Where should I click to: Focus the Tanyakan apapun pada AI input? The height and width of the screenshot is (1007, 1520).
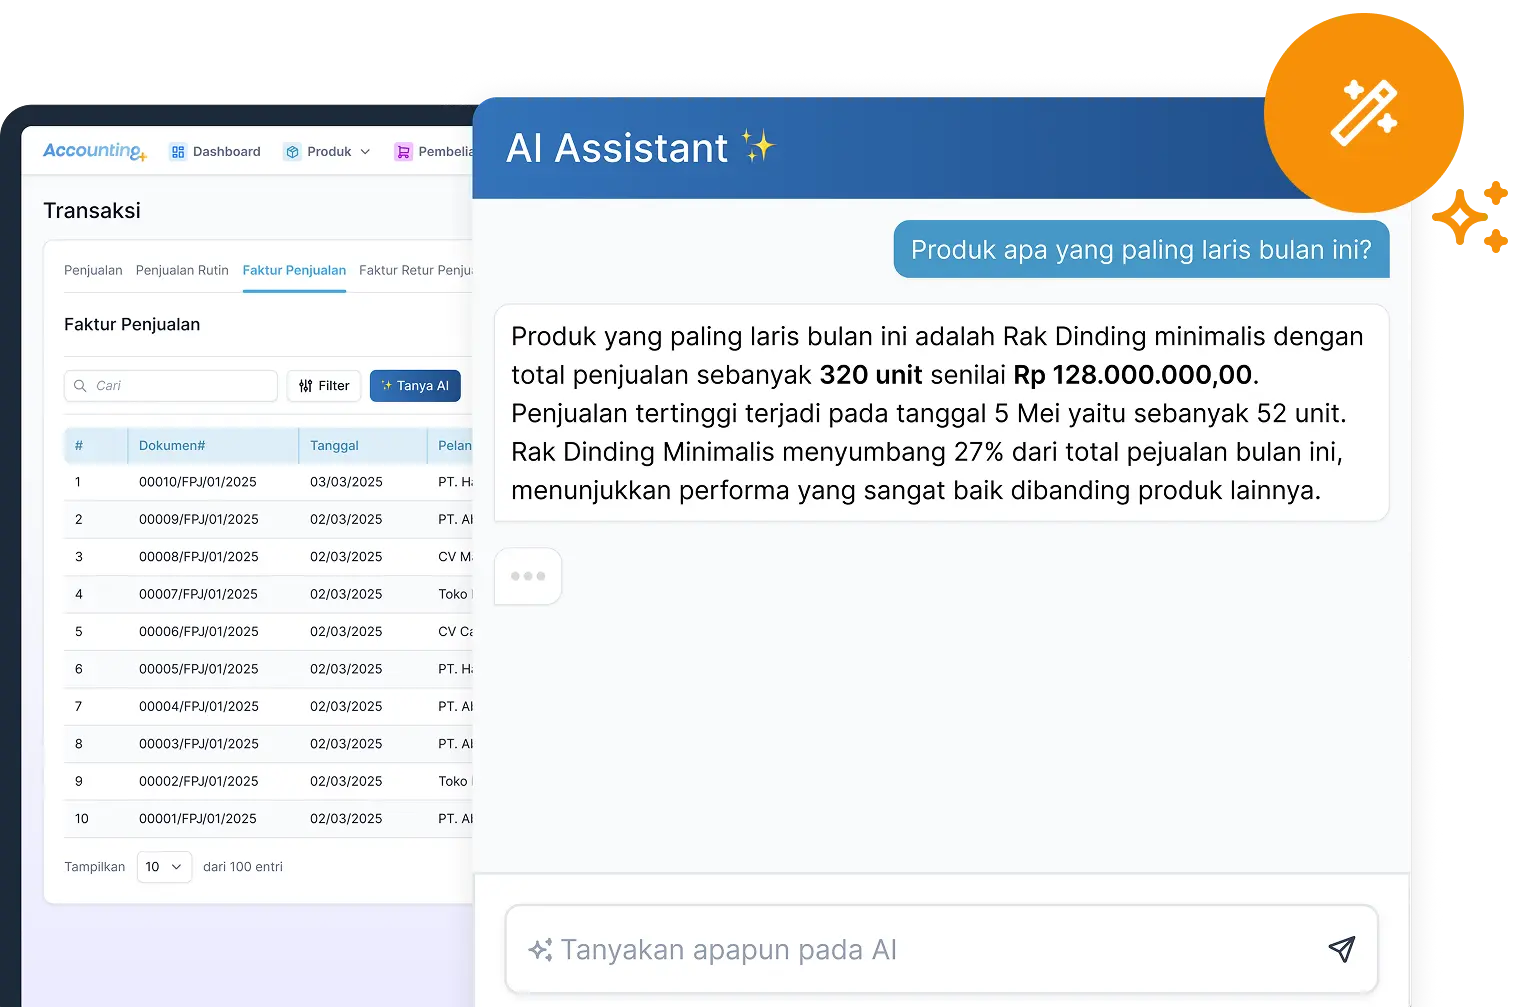[x=941, y=949]
